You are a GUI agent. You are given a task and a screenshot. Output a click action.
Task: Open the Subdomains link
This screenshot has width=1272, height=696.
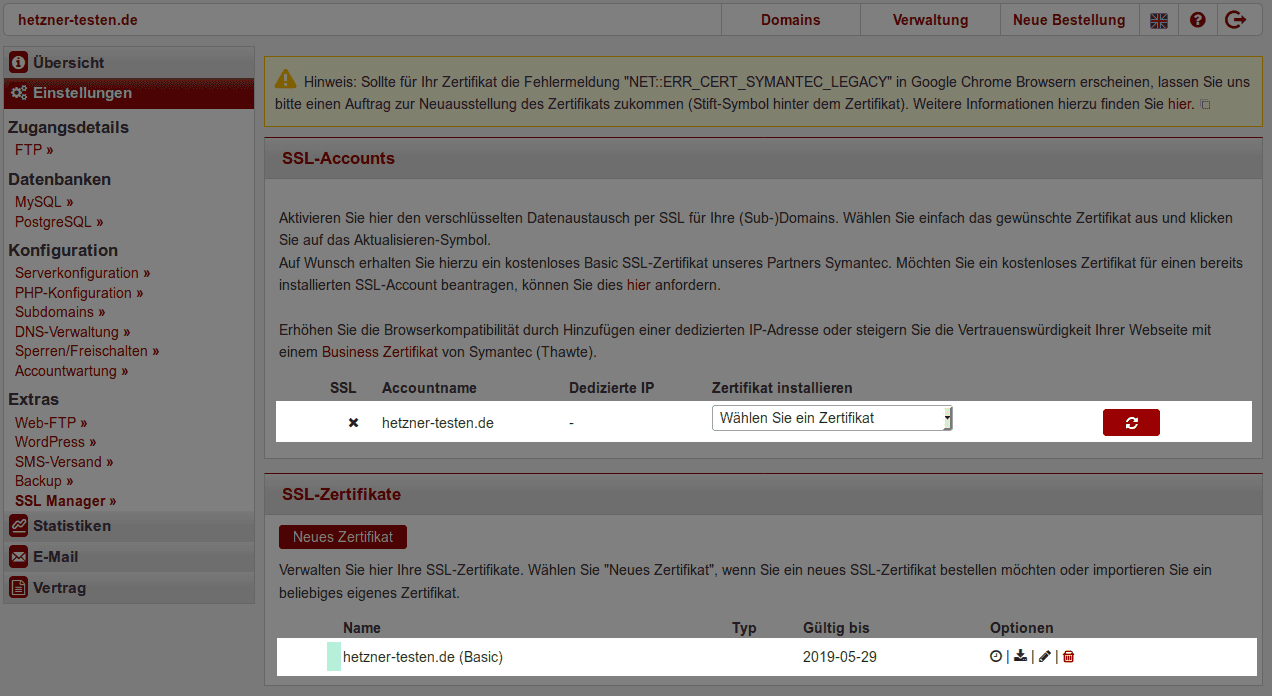(x=60, y=312)
